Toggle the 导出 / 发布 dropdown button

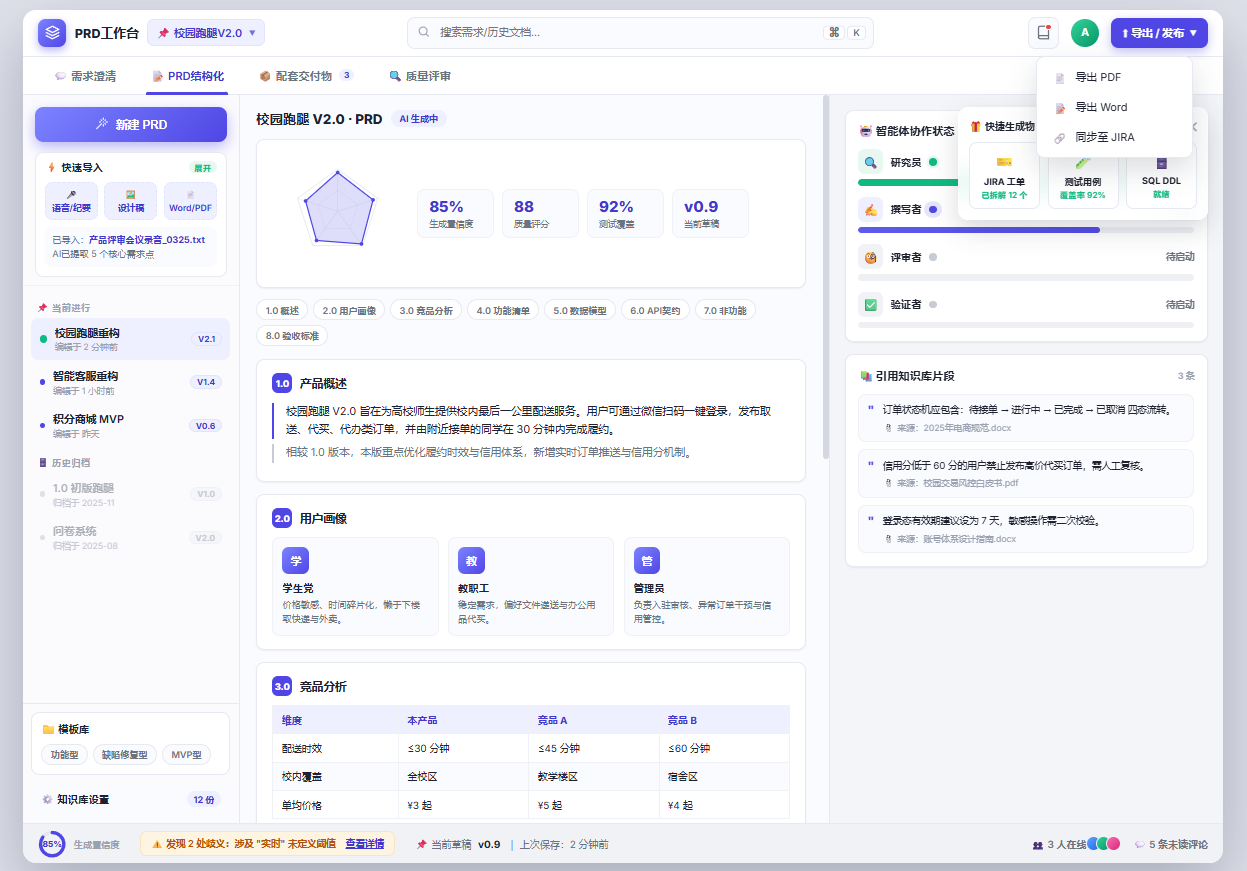[1159, 33]
